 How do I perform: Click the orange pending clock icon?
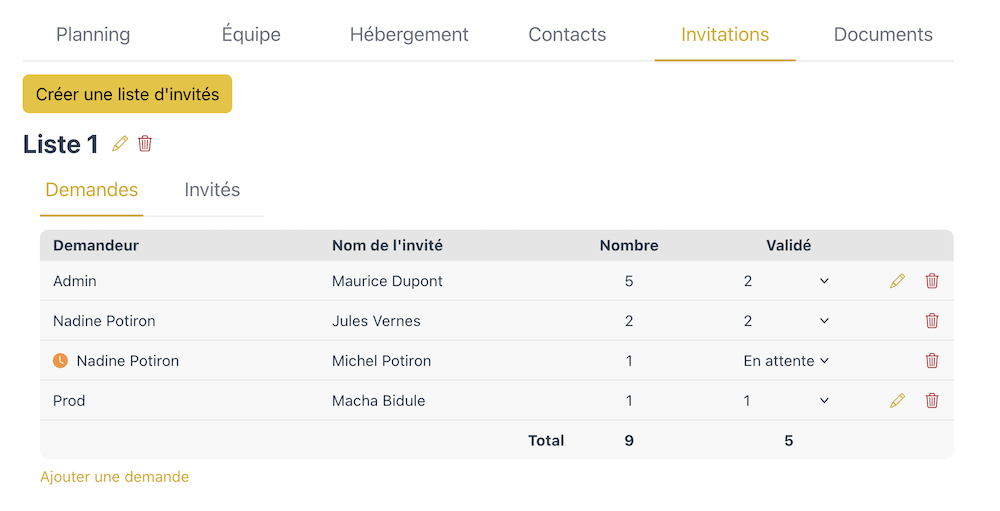pyautogui.click(x=60, y=360)
